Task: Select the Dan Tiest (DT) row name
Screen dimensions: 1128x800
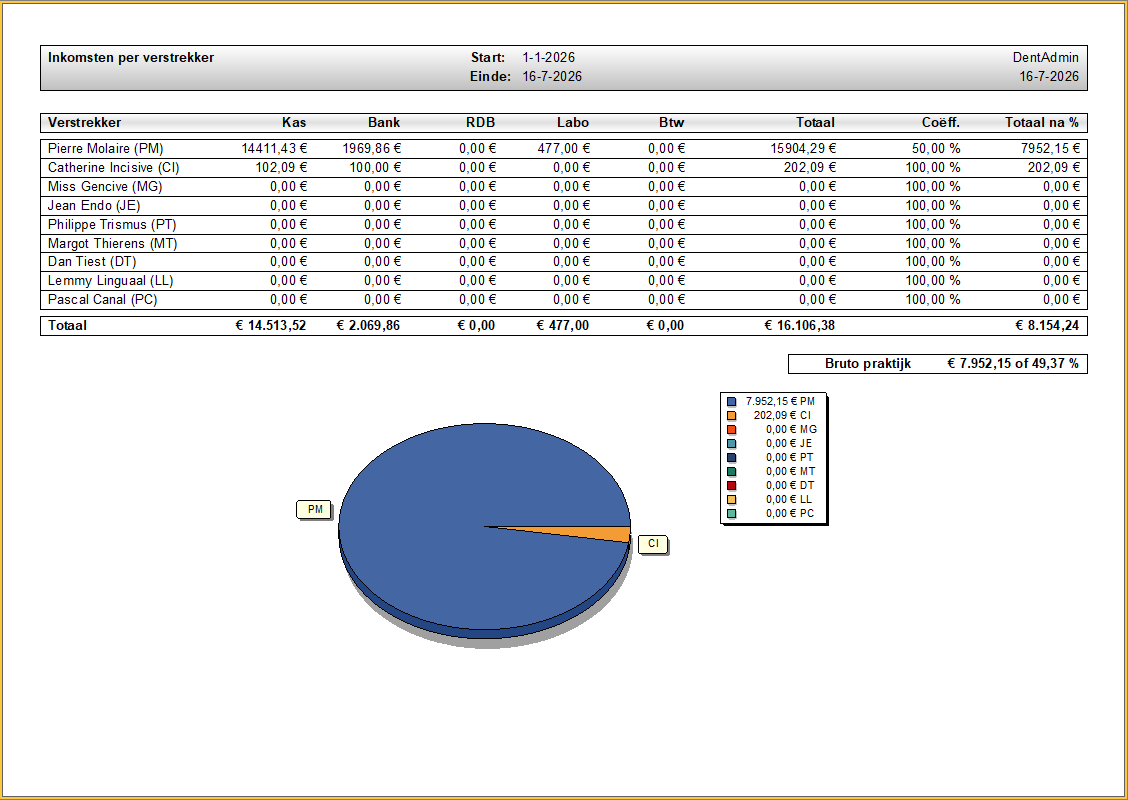Action: pos(92,261)
